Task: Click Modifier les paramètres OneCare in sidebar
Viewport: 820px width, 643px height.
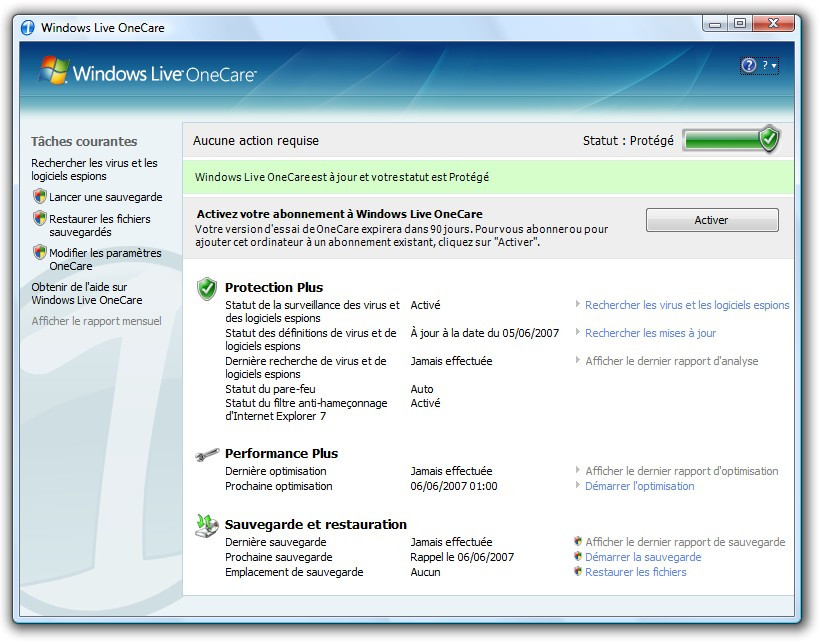Action: coord(105,260)
